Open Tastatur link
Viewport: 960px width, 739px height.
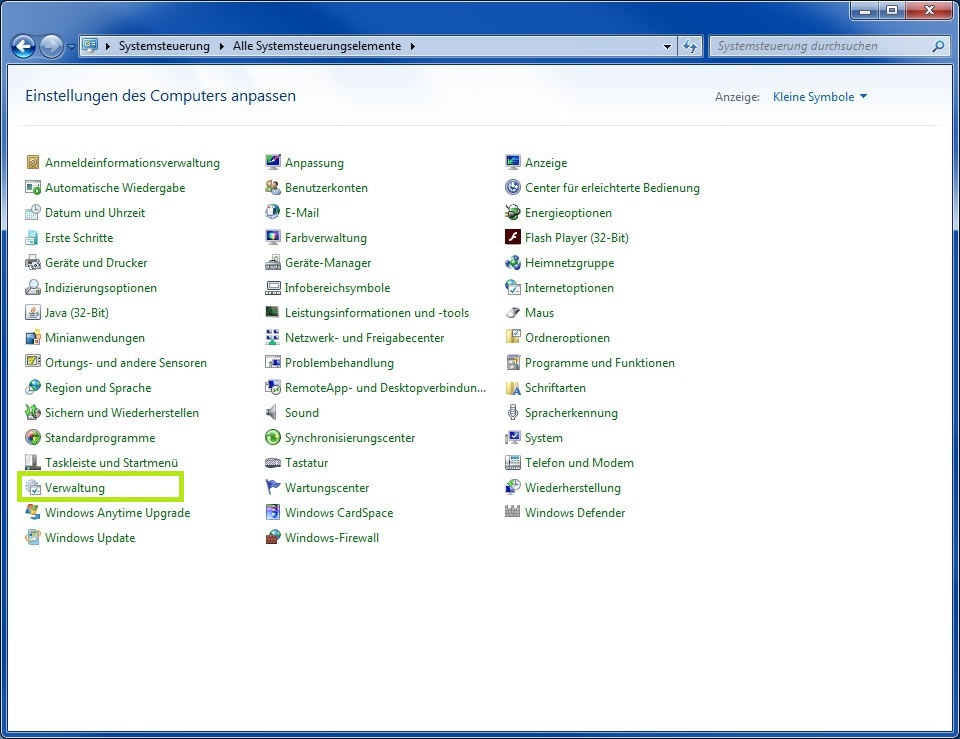click(x=307, y=463)
